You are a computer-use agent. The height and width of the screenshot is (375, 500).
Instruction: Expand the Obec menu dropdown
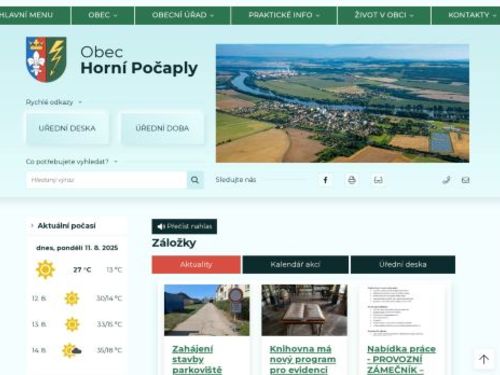tap(103, 15)
